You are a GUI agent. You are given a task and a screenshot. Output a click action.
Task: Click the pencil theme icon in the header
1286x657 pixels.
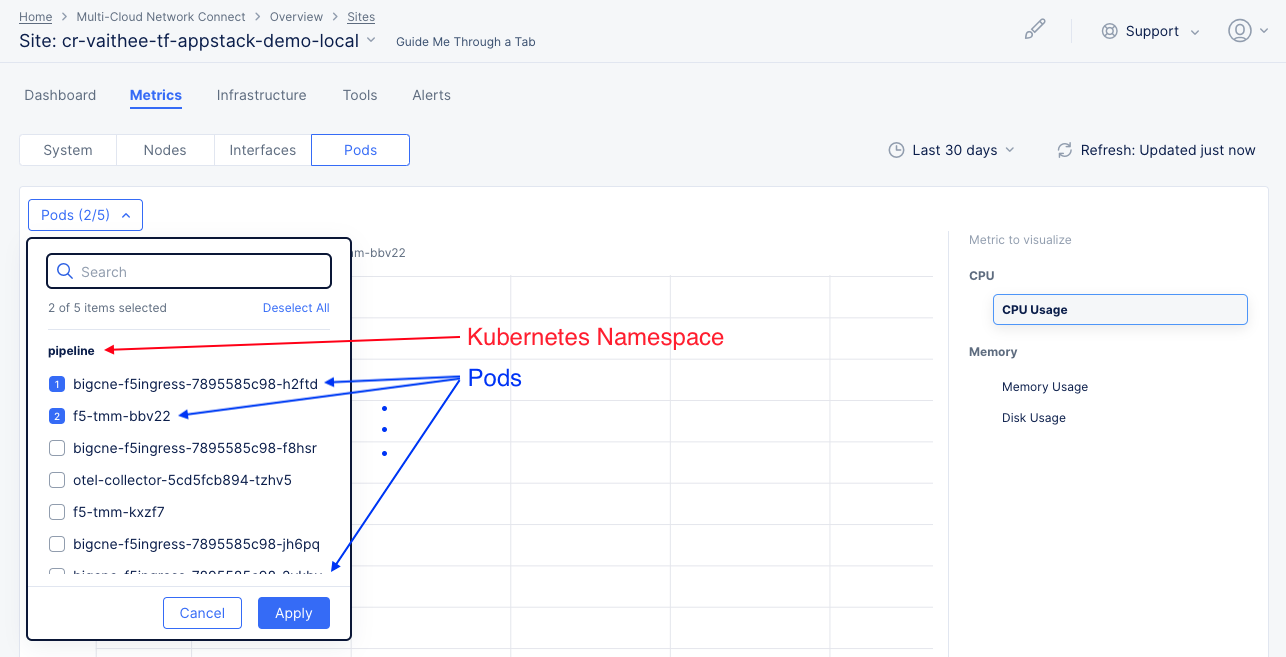click(1035, 29)
